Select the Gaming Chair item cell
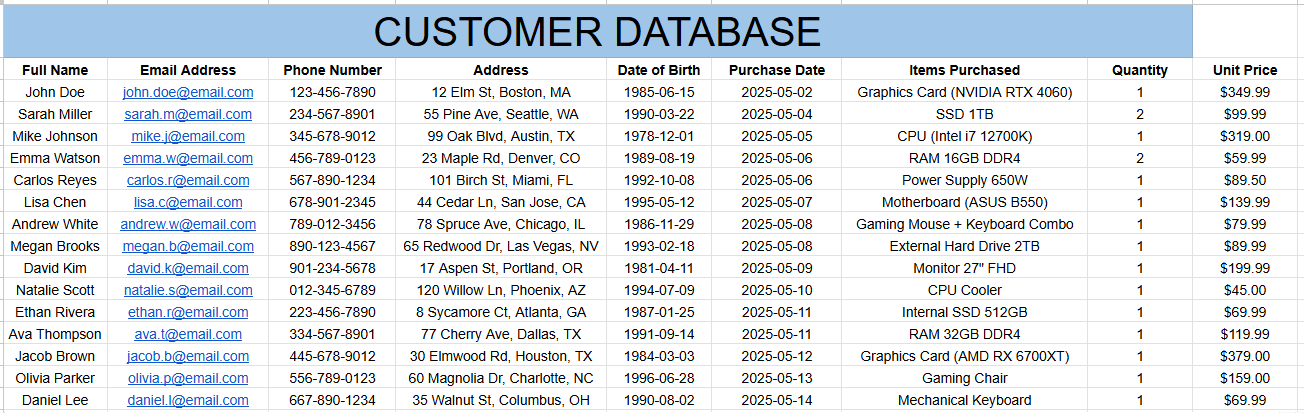The image size is (1304, 413). click(965, 378)
